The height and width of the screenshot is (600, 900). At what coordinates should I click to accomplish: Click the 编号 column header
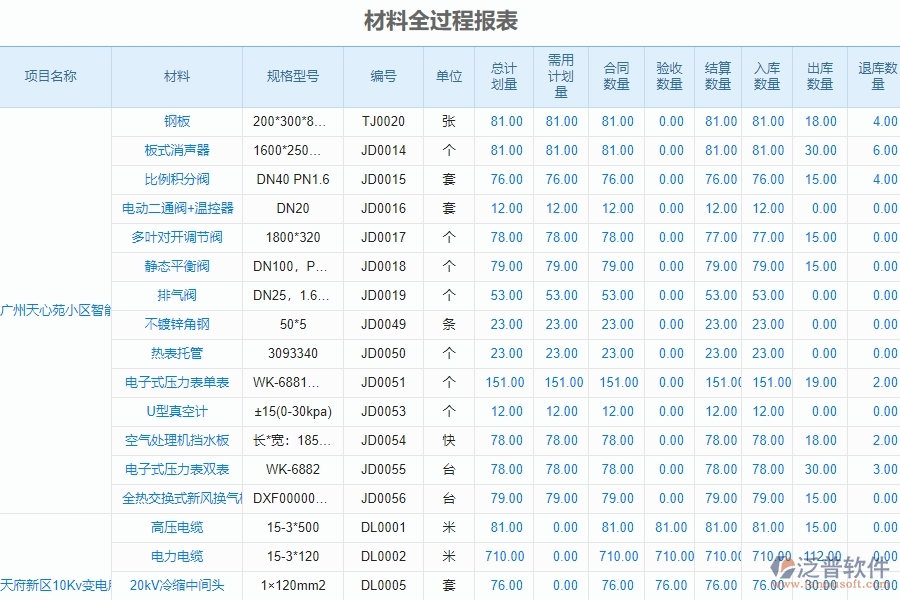click(x=383, y=76)
